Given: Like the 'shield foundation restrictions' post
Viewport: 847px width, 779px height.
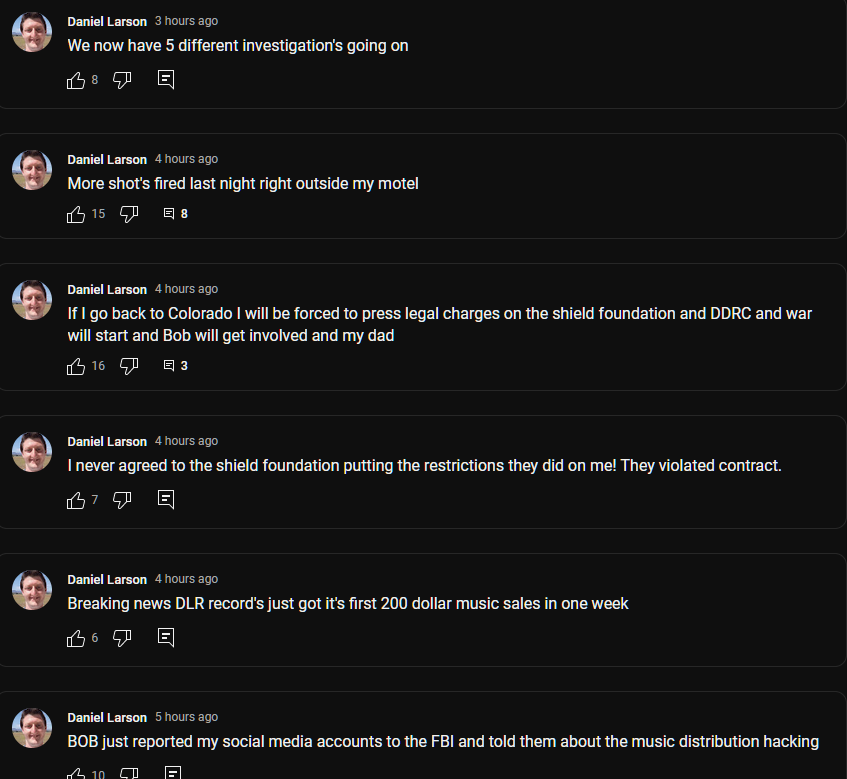Looking at the screenshot, I should click(76, 500).
